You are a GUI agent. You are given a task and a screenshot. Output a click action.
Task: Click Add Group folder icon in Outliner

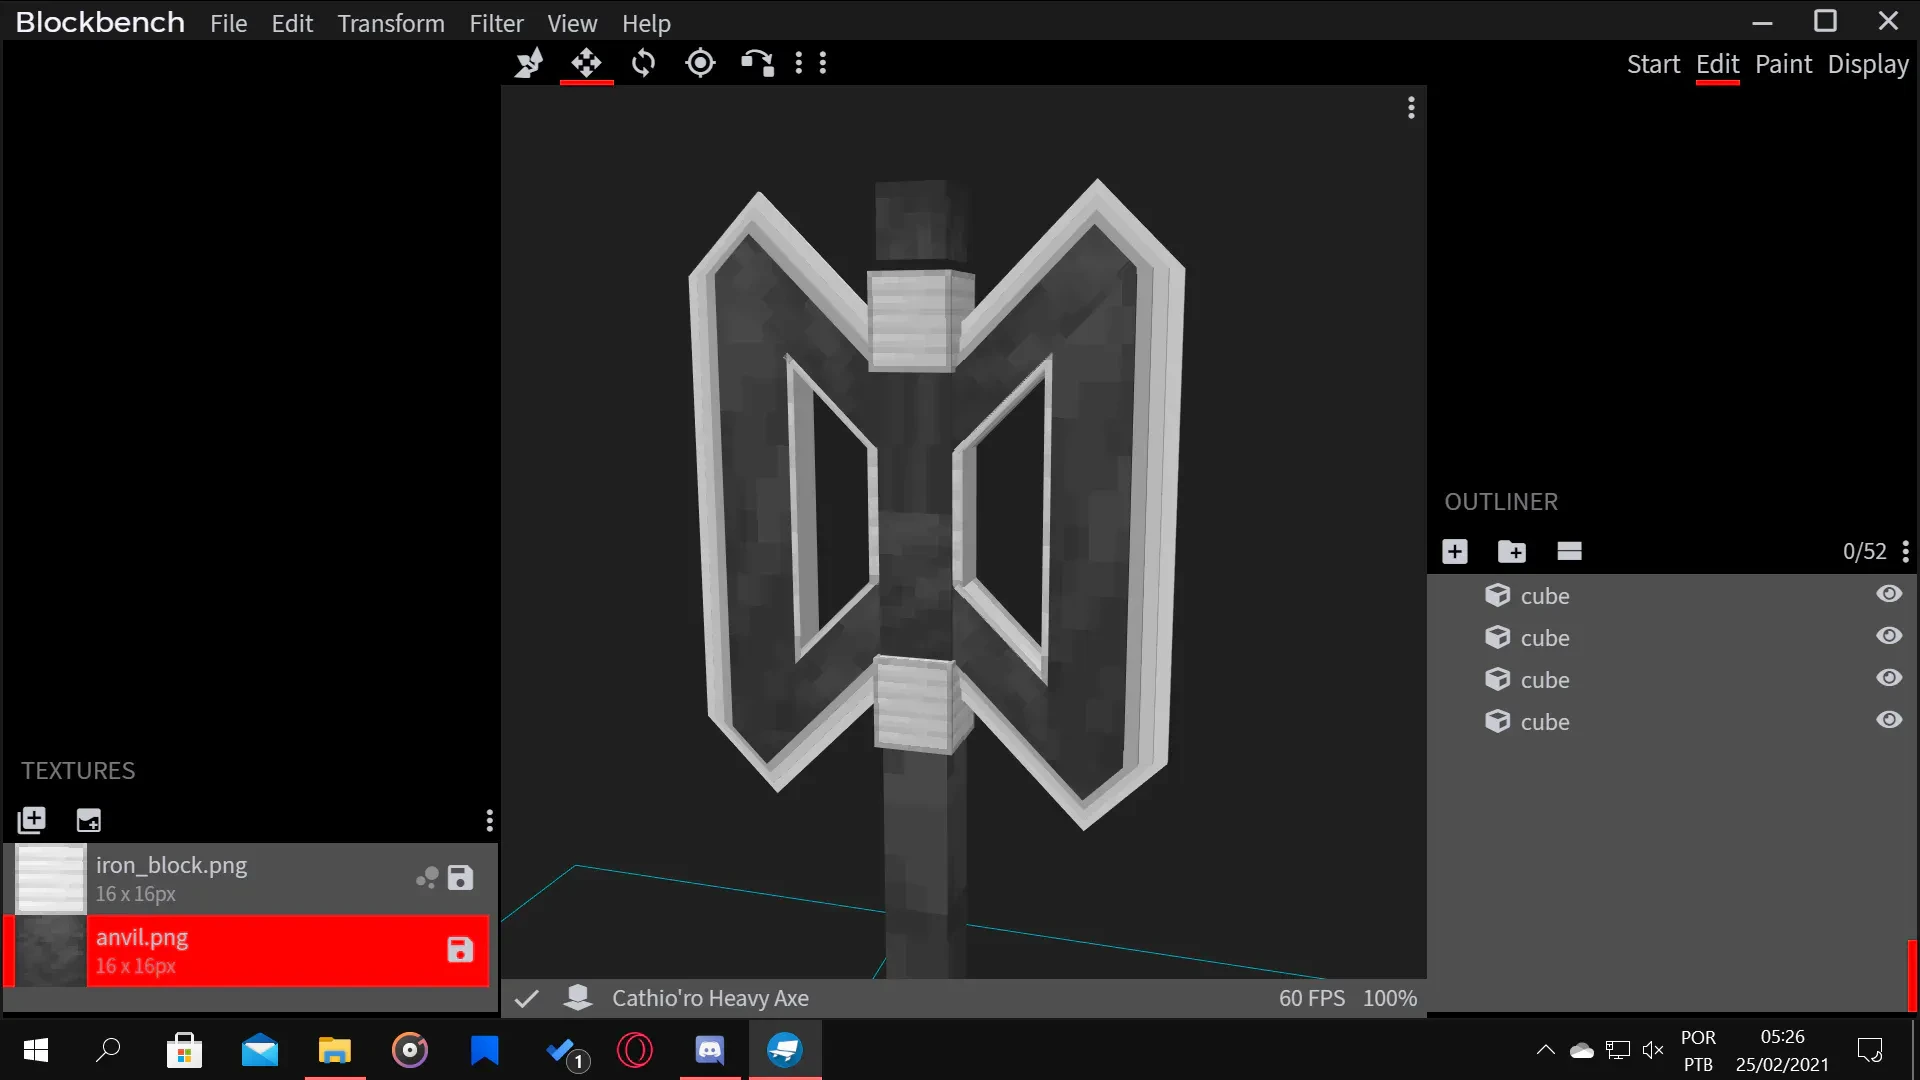[1511, 551]
